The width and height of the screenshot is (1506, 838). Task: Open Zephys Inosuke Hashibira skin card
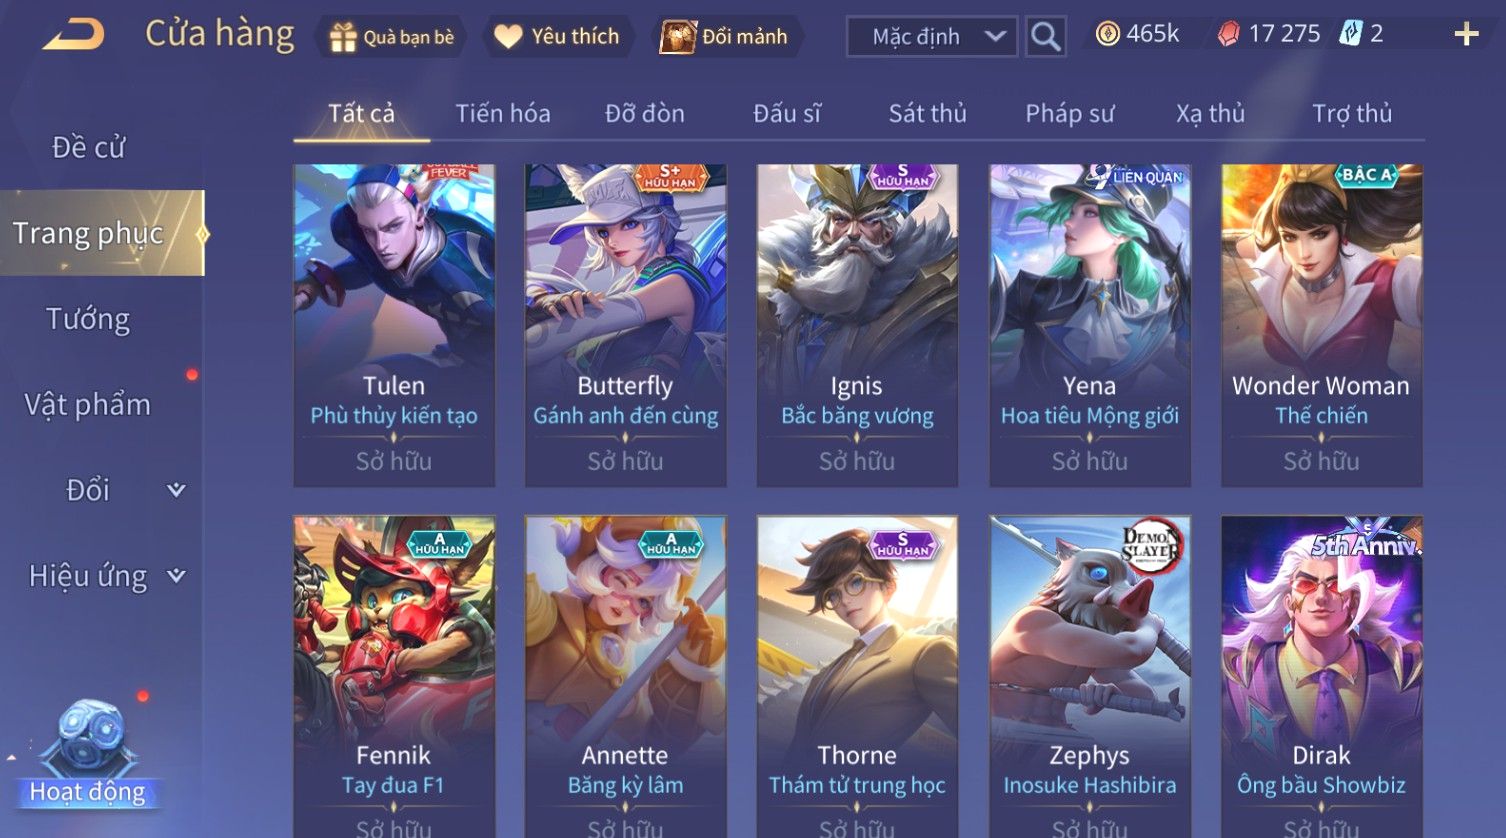(x=1089, y=677)
